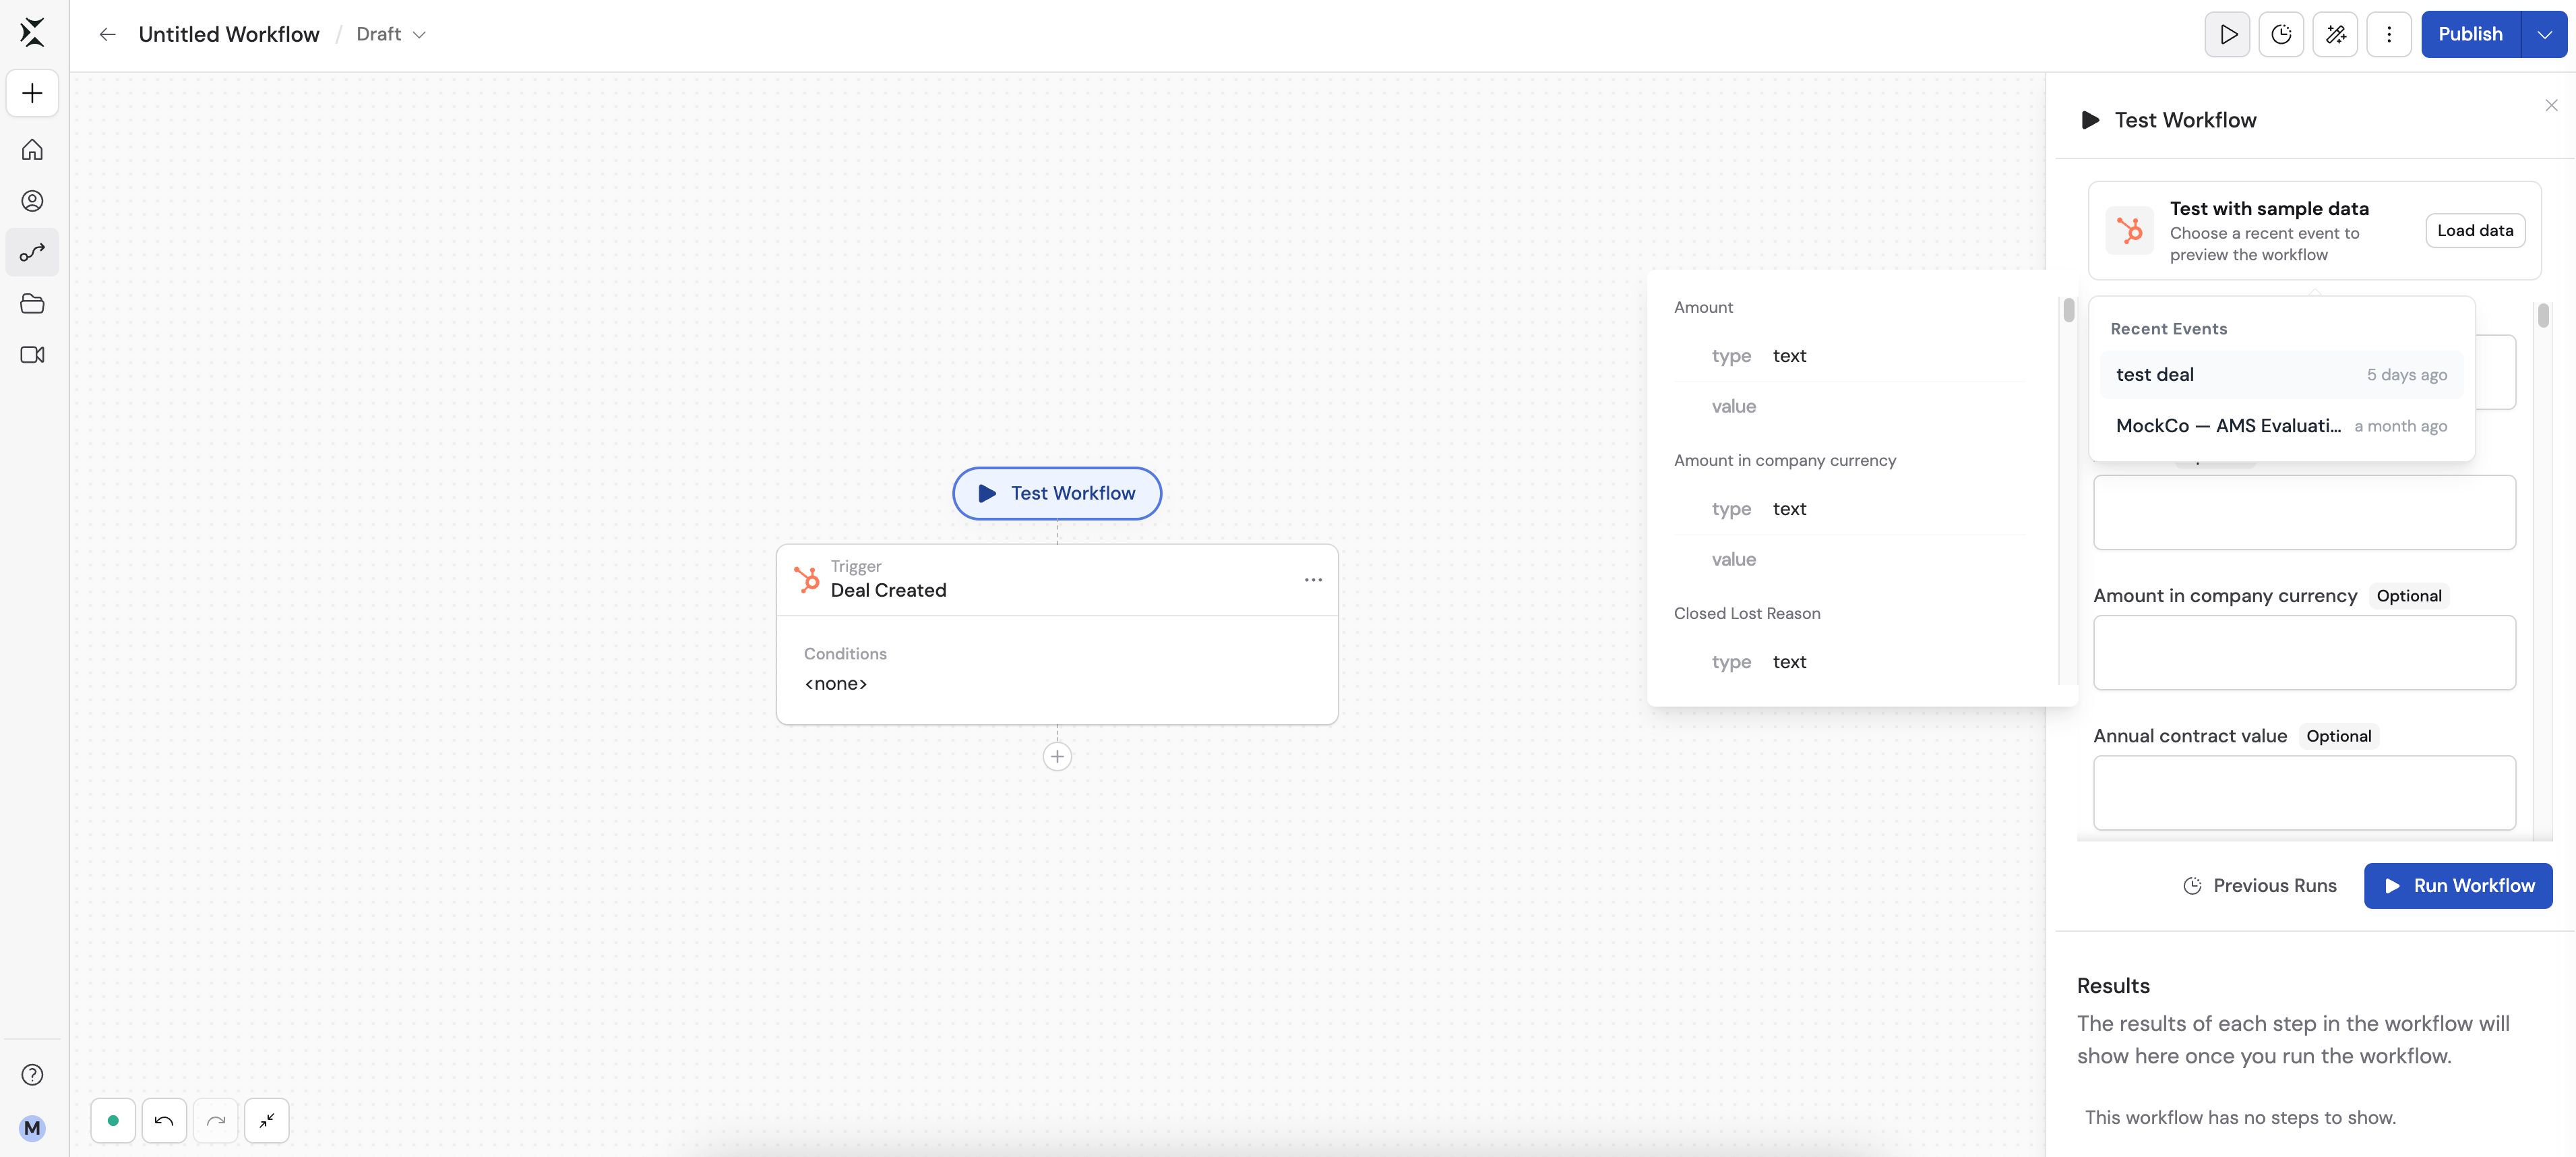Select the 'MockCo — AMS Evaluati...' recent event

(x=2281, y=426)
